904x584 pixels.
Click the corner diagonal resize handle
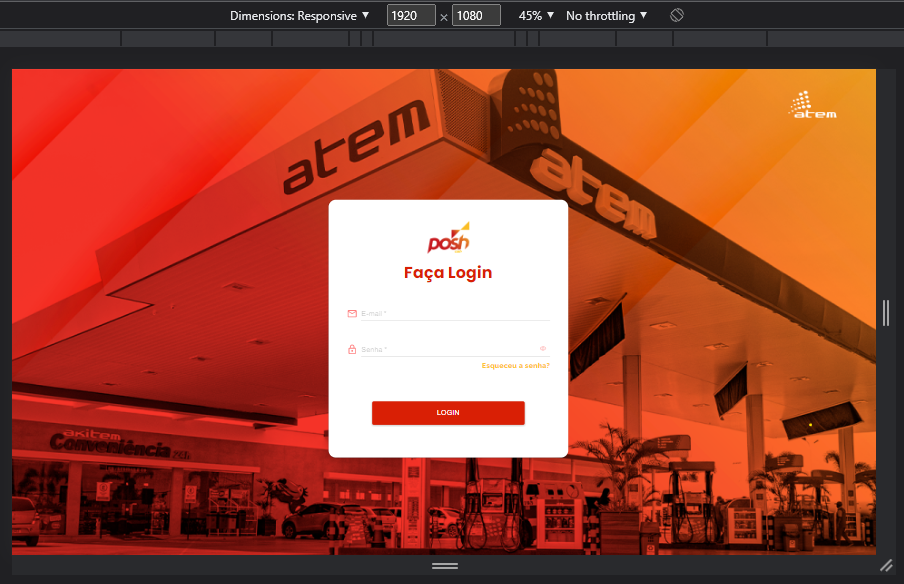point(887,566)
